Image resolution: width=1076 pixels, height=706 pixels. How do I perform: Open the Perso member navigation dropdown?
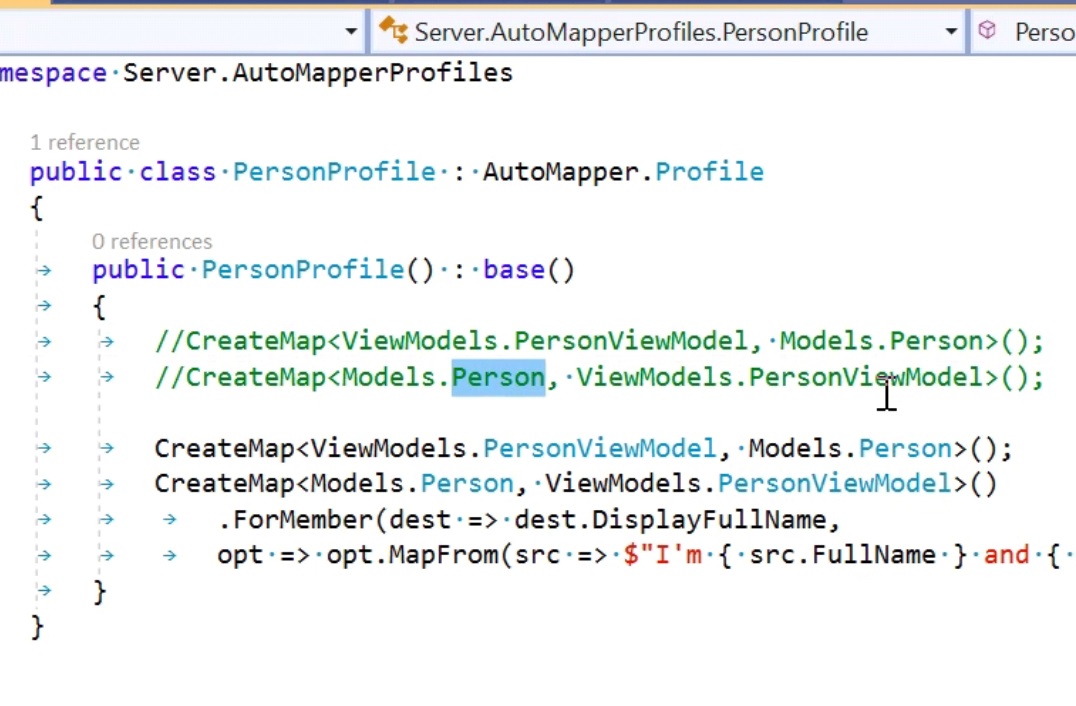[x=1023, y=32]
